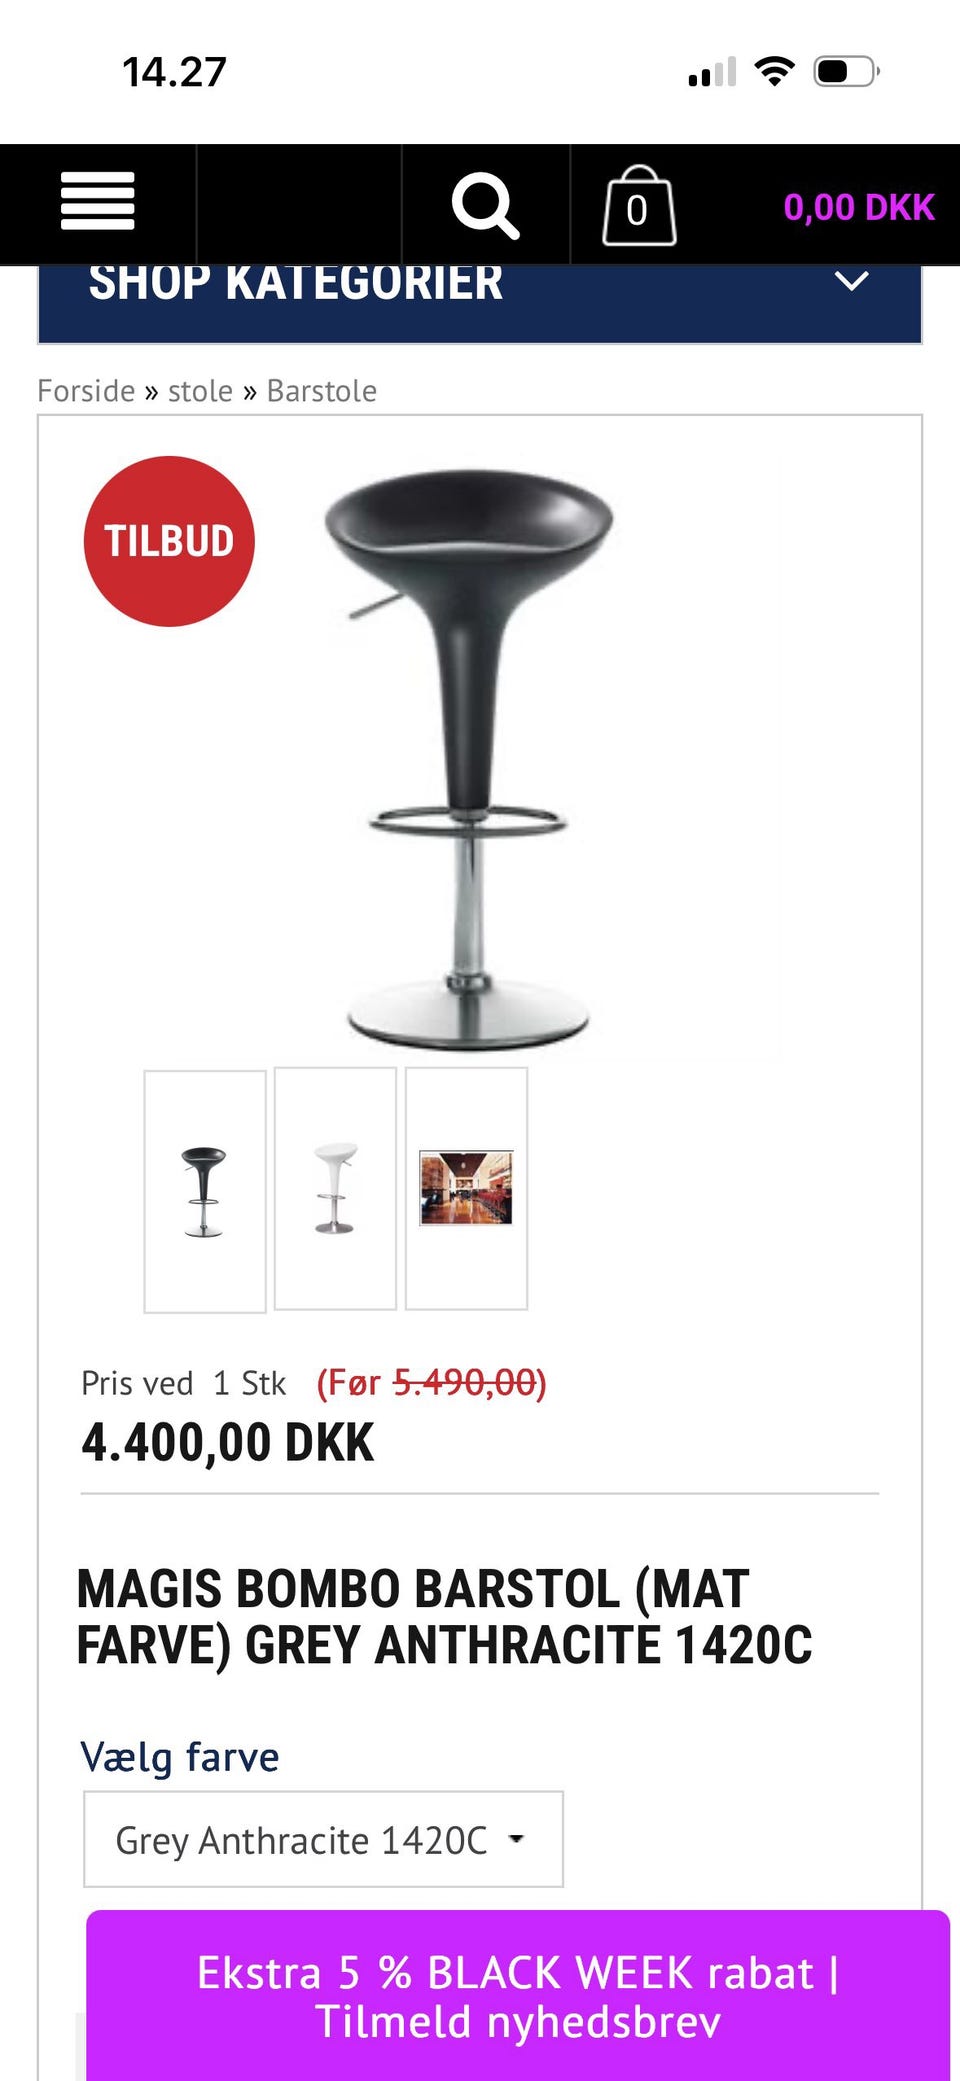Select the white stool thumbnail
Image resolution: width=960 pixels, height=2081 pixels.
coord(335,1188)
